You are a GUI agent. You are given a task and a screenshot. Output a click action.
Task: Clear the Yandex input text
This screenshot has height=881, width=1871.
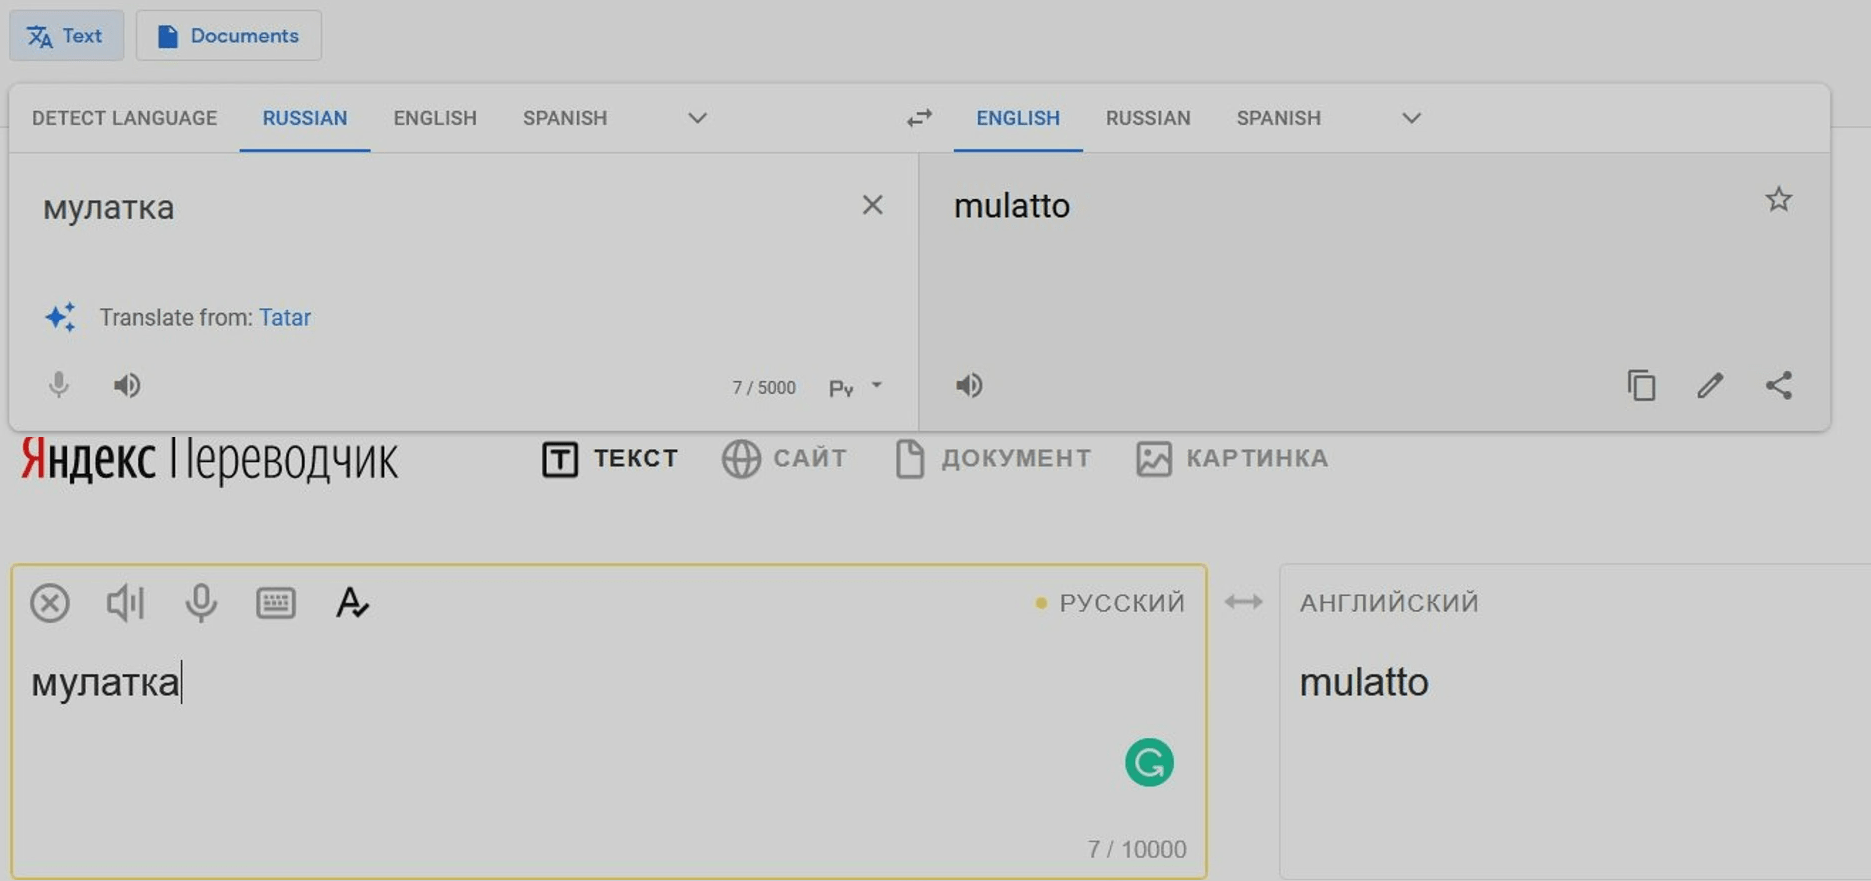pos(50,603)
